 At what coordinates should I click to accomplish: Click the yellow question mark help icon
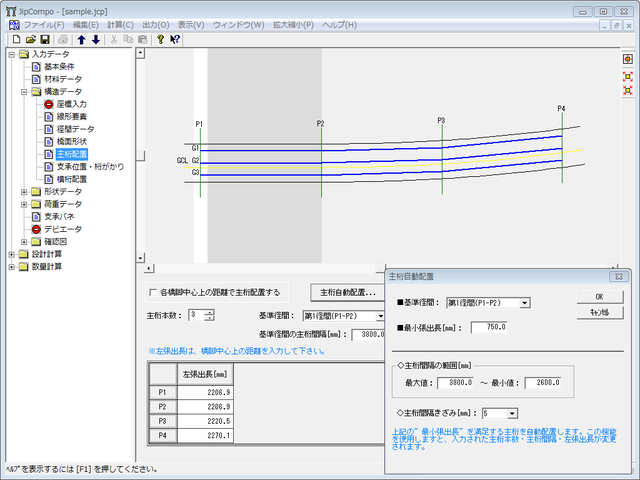point(160,39)
